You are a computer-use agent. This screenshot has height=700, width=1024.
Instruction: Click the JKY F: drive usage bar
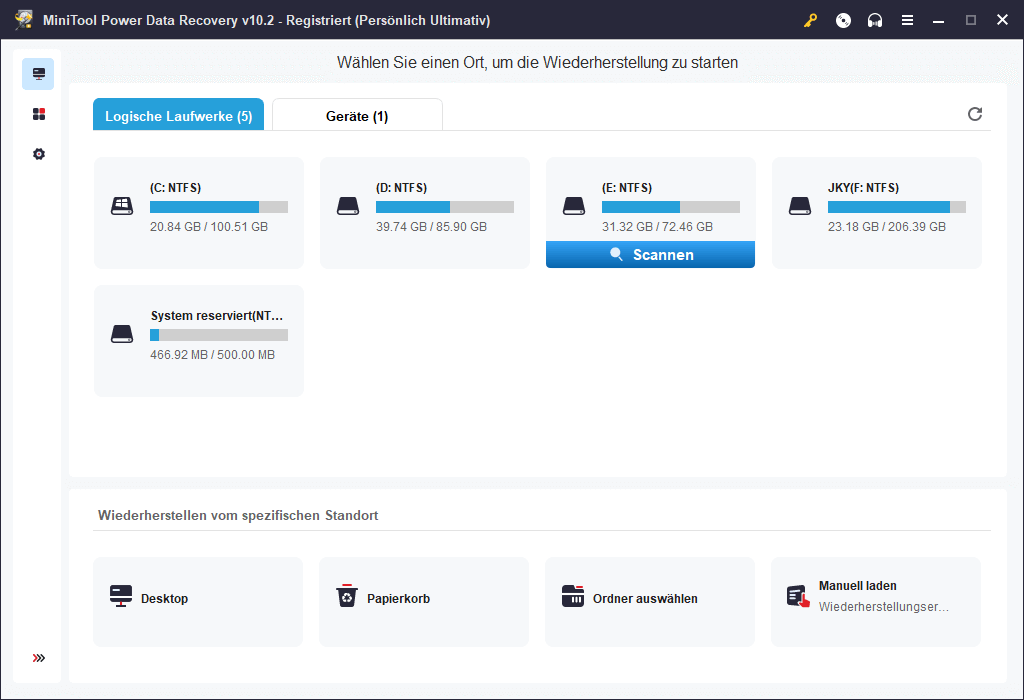pyautogui.click(x=897, y=207)
